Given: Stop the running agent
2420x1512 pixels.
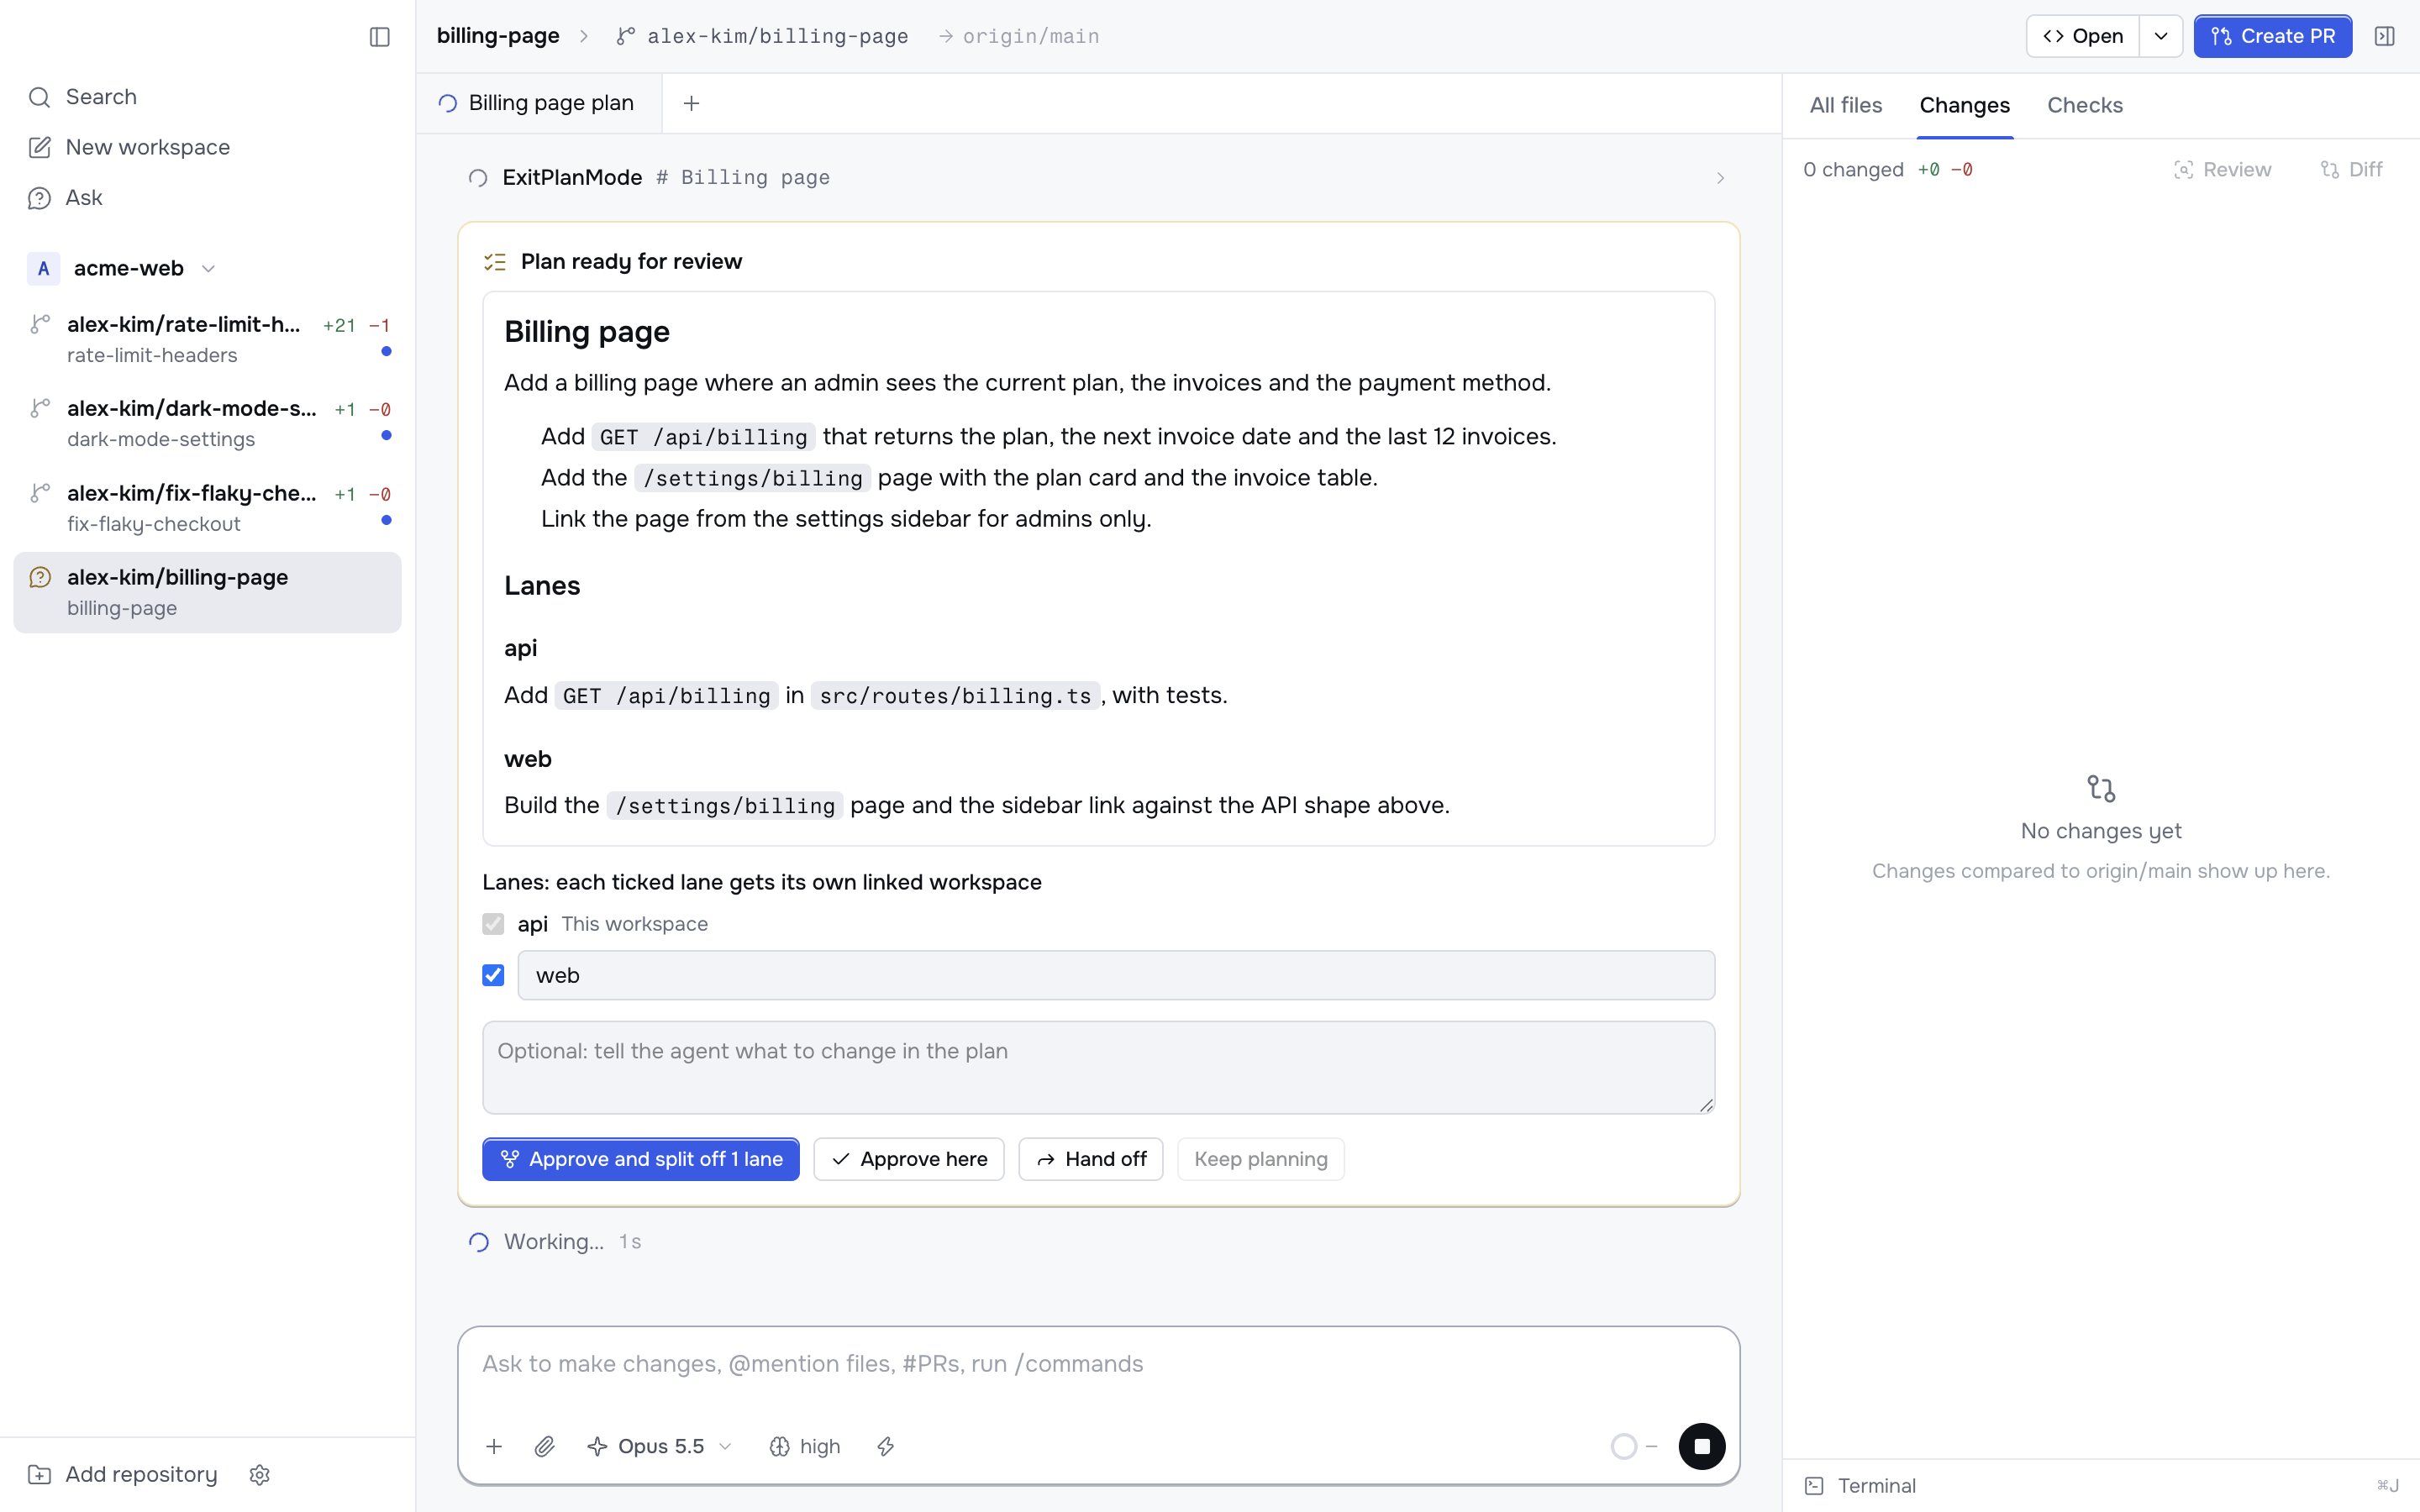Looking at the screenshot, I should (1701, 1446).
